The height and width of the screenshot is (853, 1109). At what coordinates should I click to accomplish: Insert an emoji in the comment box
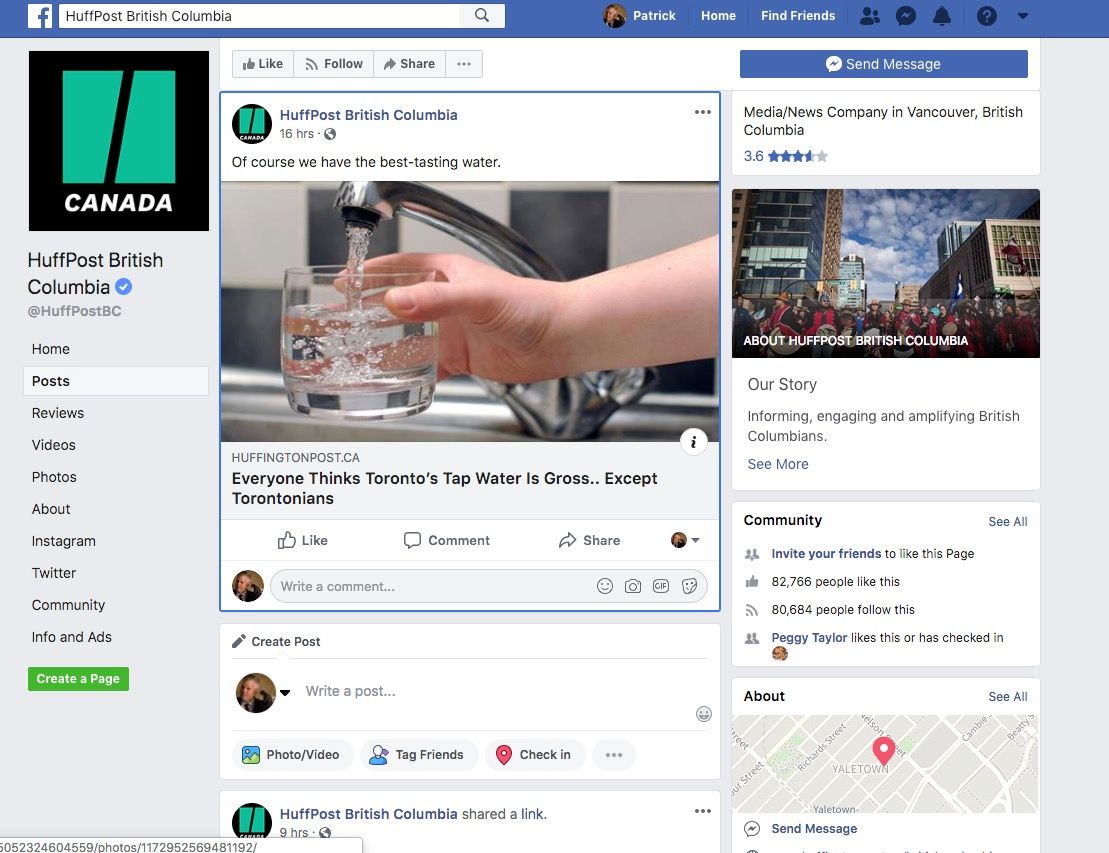point(605,586)
